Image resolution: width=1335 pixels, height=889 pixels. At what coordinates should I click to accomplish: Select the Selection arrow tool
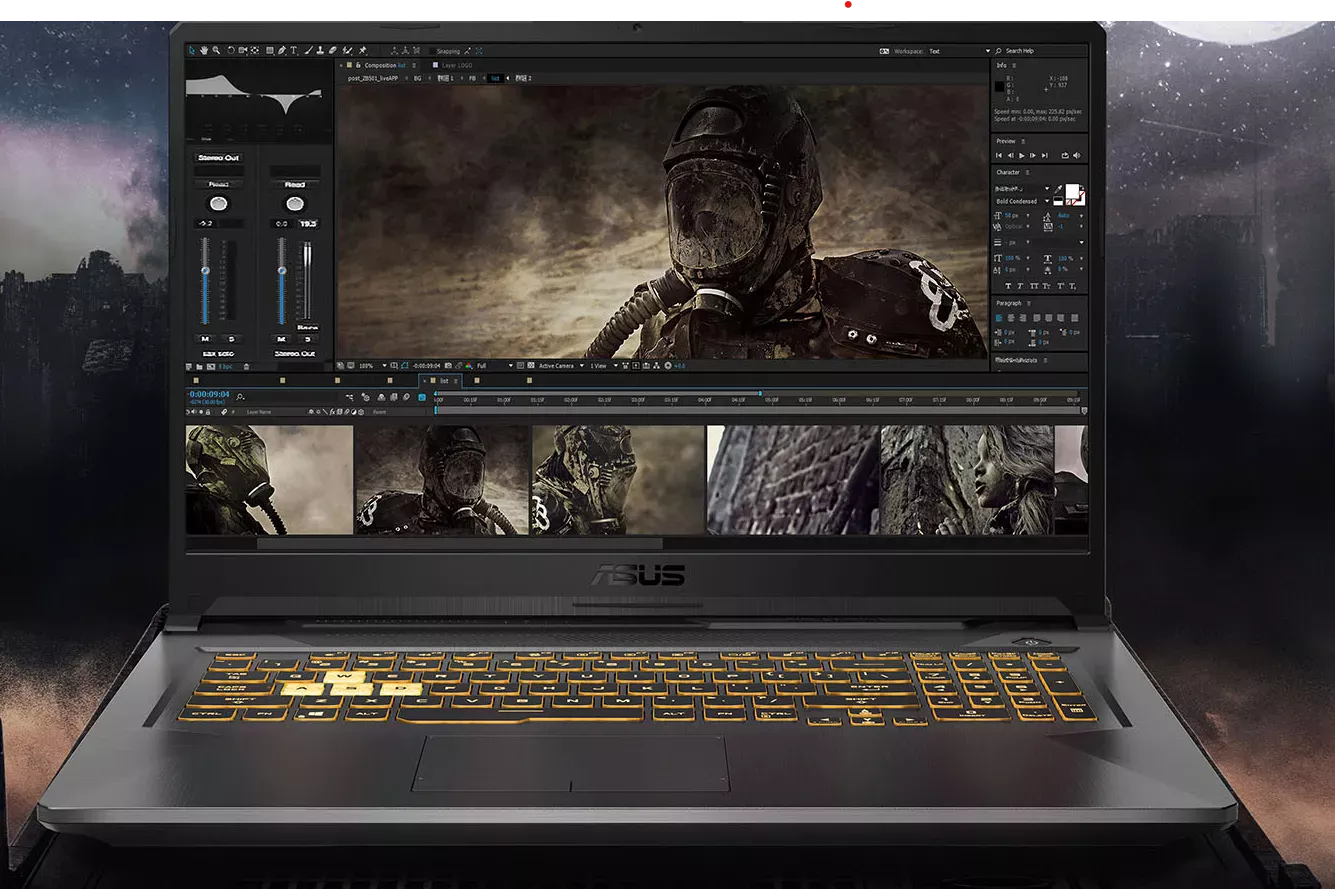point(192,50)
